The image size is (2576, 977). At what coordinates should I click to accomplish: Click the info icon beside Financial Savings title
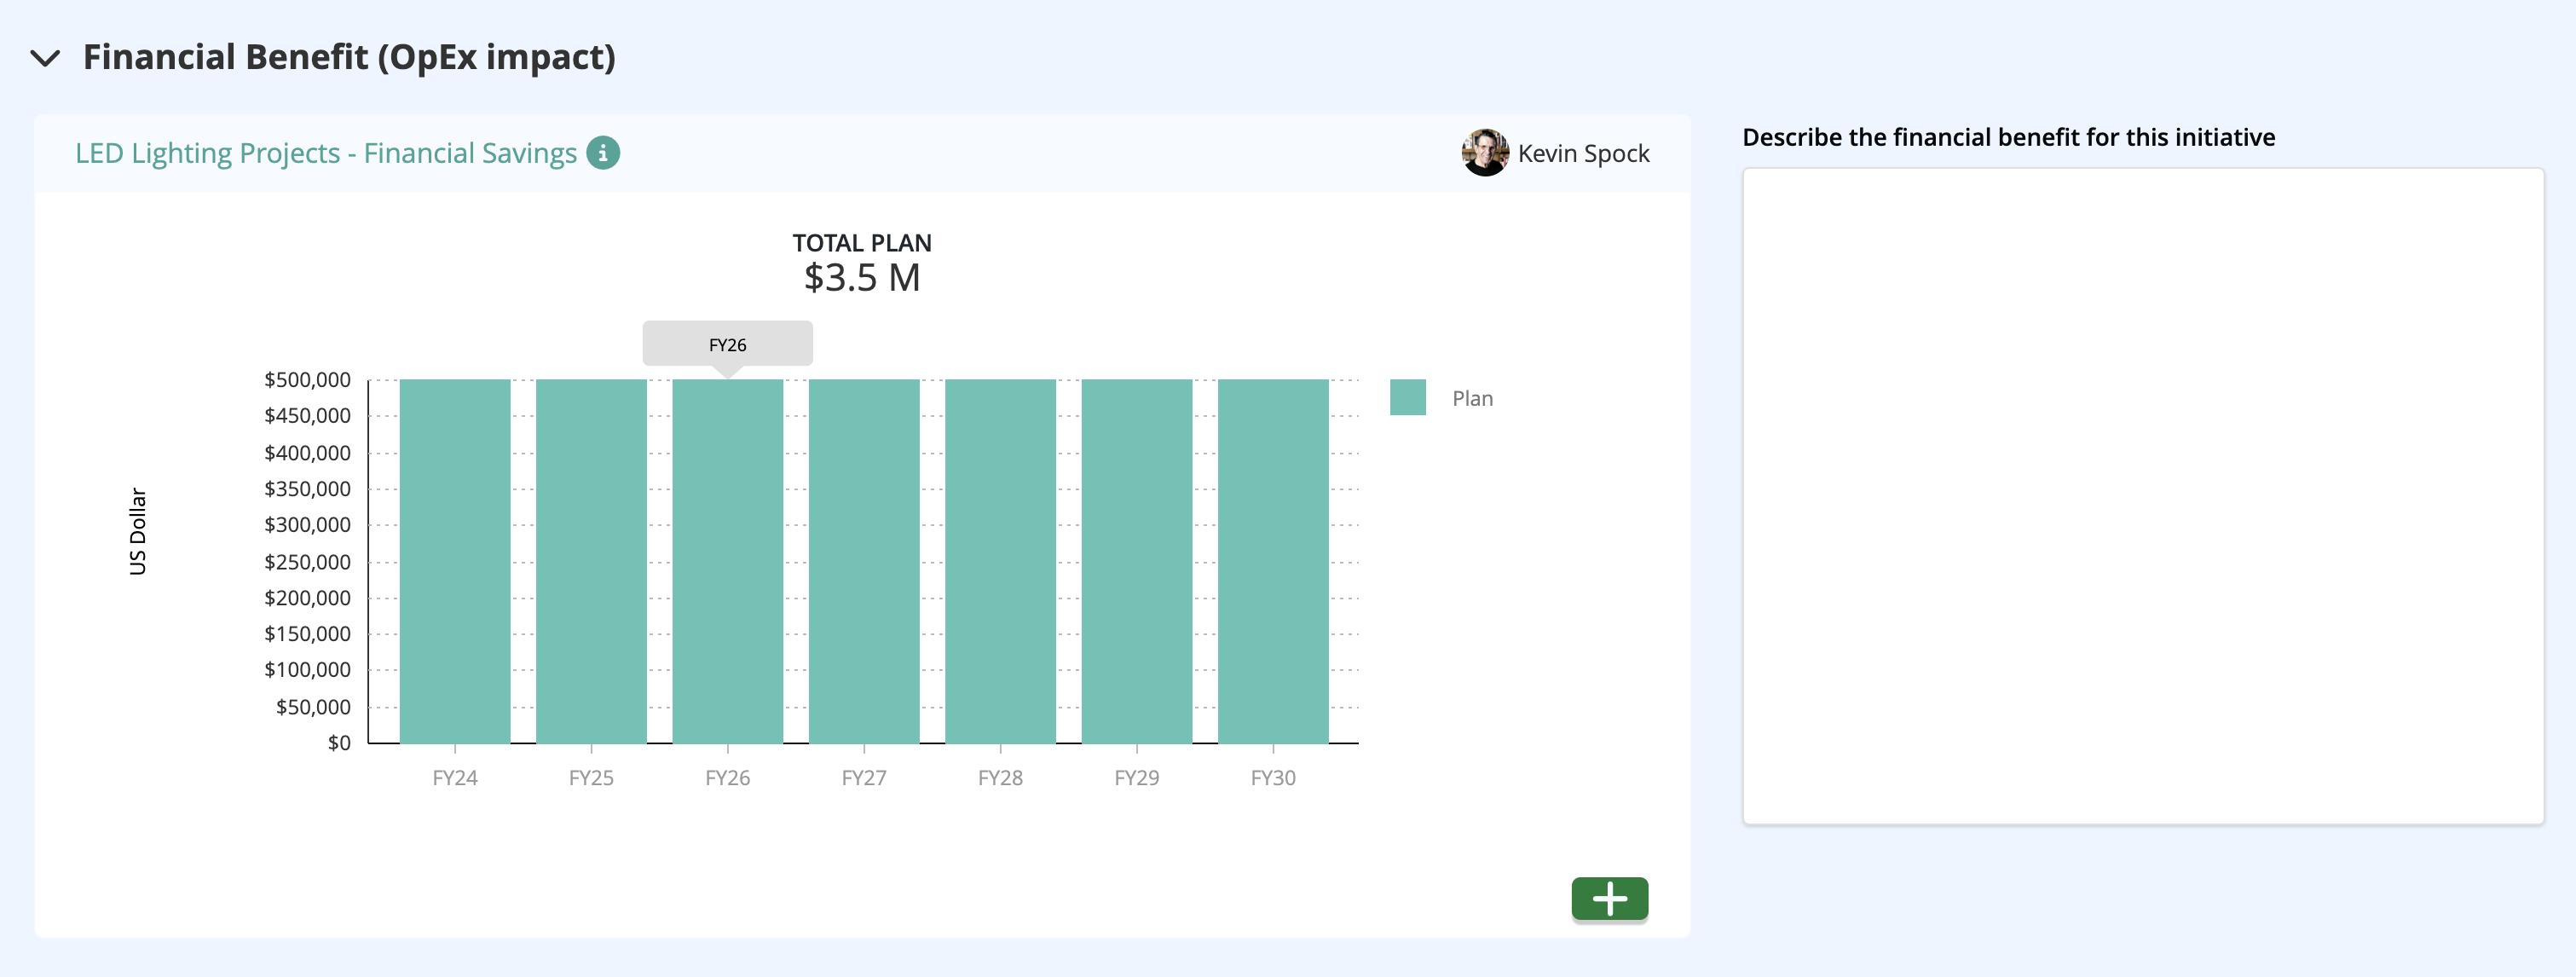coord(603,153)
